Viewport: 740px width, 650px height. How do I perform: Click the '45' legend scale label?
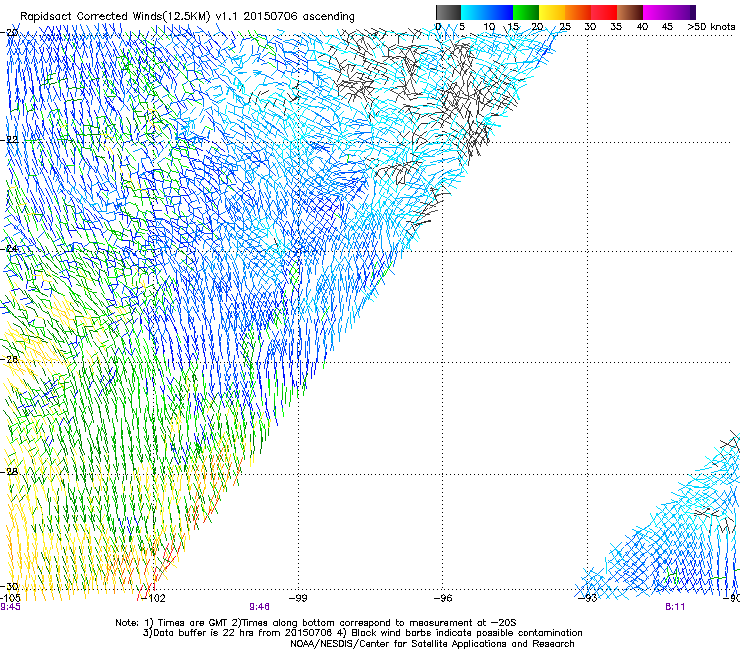click(x=667, y=27)
